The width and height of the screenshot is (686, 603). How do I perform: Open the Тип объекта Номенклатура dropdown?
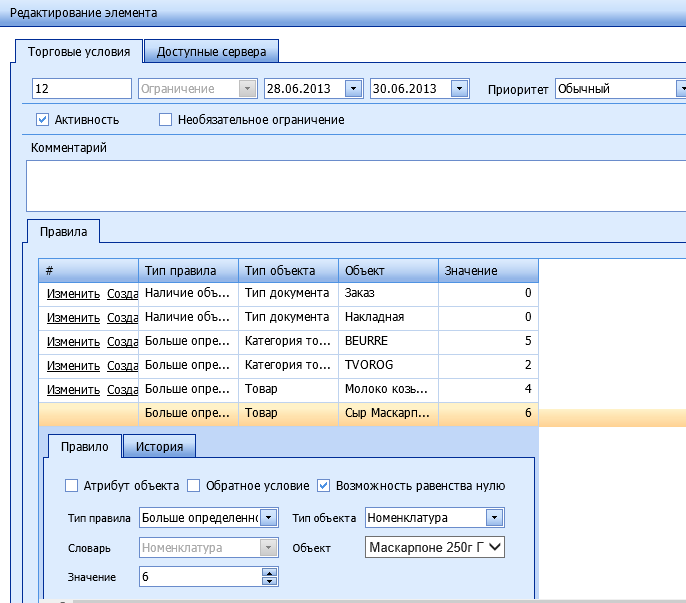pos(494,518)
